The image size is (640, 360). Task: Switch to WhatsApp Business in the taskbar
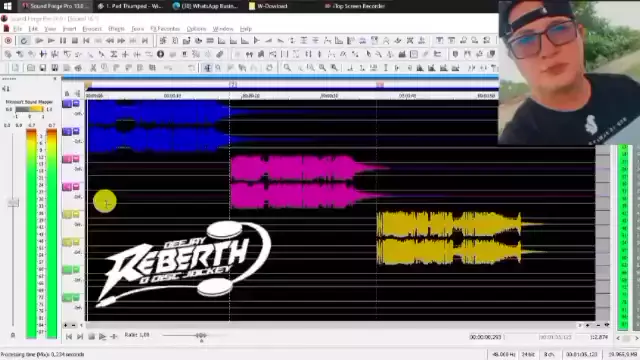point(205,6)
